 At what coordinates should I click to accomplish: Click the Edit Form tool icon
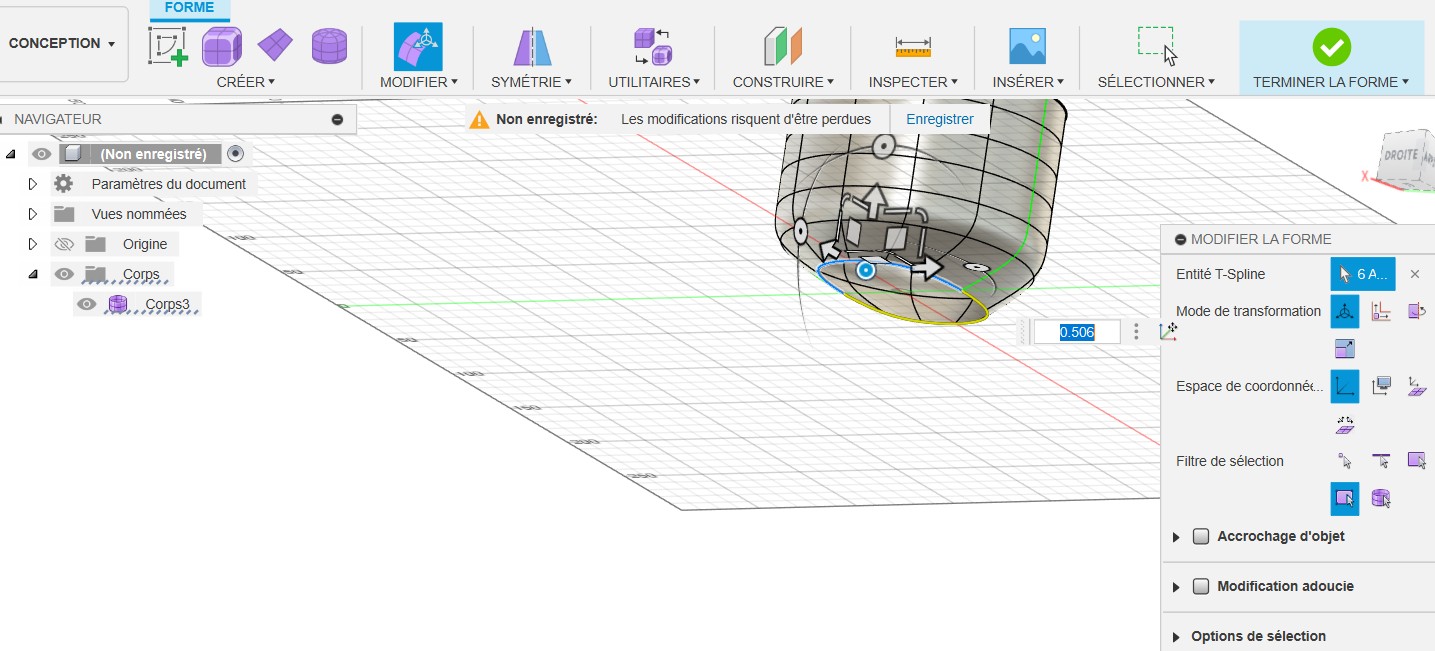tap(418, 46)
